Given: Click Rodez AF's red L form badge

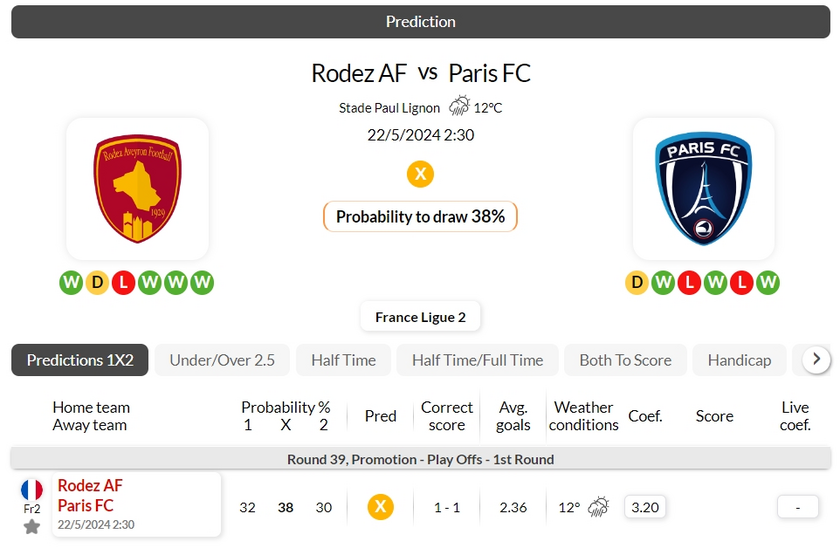Looking at the screenshot, I should click(123, 283).
